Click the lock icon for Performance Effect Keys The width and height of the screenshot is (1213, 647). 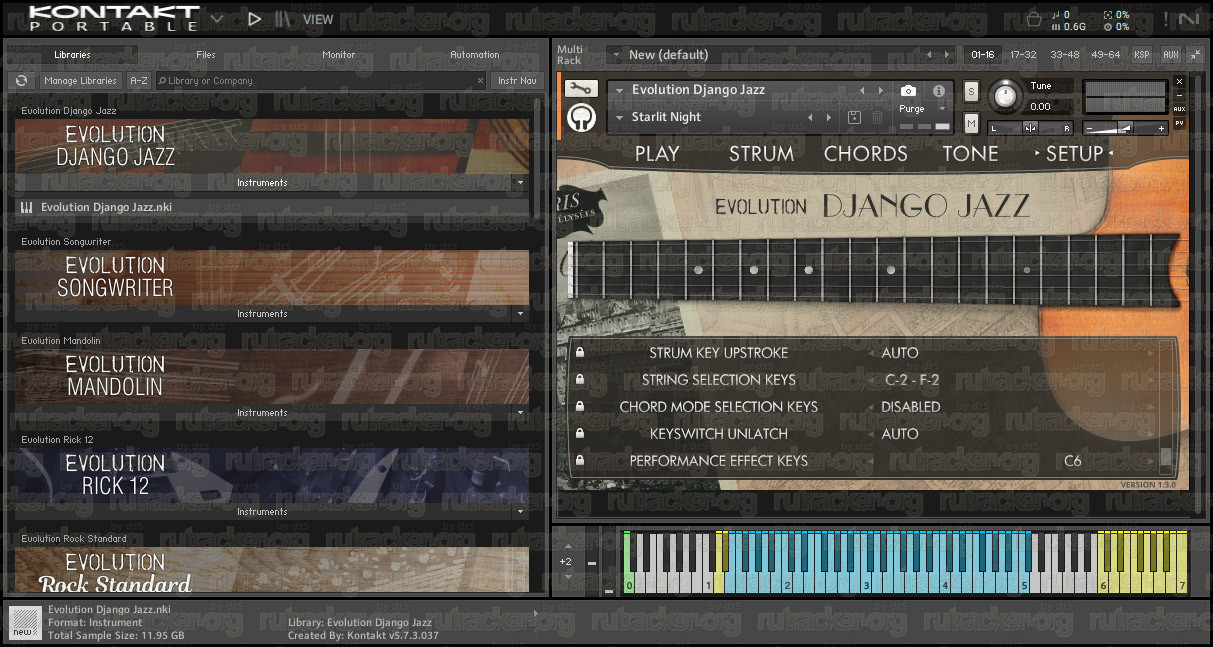(580, 460)
